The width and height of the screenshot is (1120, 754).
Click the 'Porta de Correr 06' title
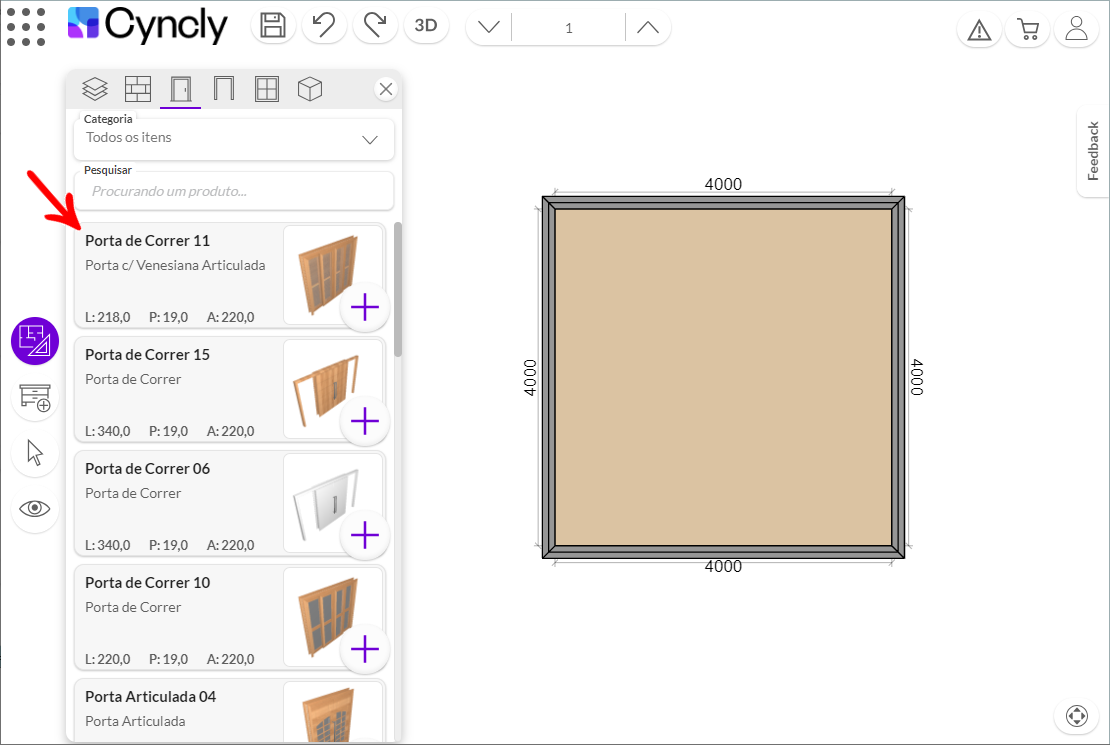pyautogui.click(x=148, y=469)
